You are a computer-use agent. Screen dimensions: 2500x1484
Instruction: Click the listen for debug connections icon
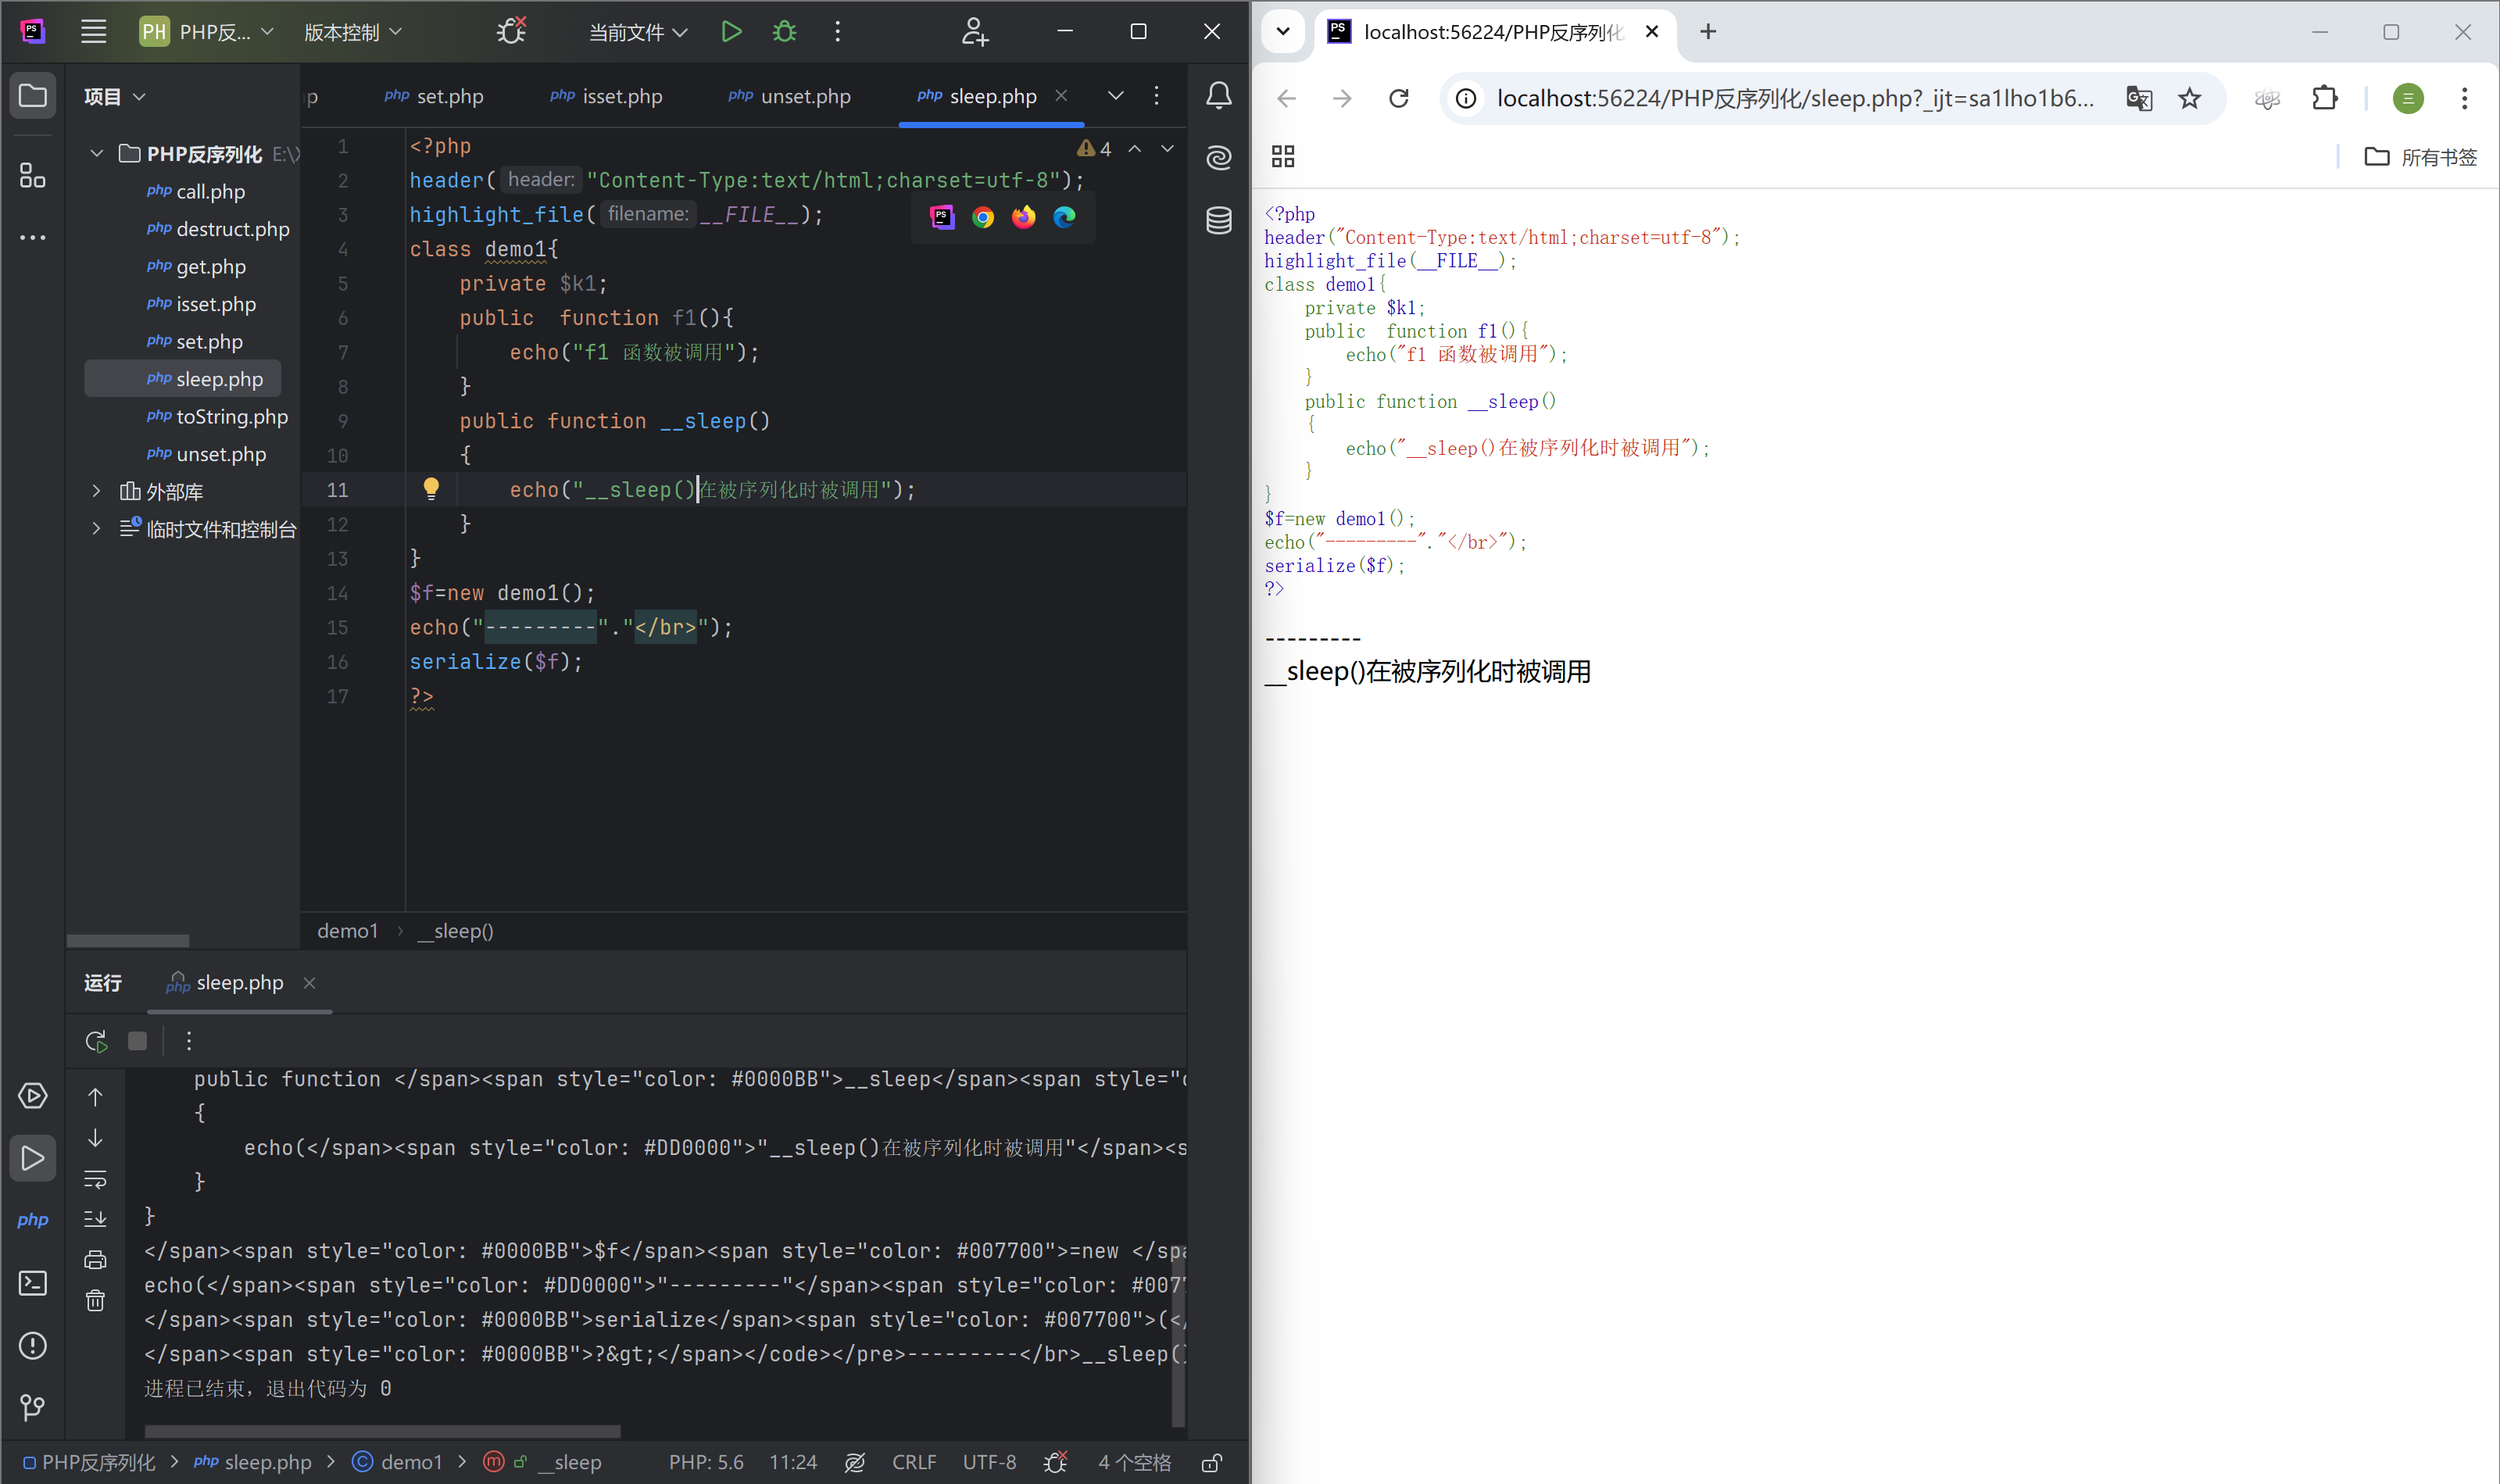coord(511,32)
